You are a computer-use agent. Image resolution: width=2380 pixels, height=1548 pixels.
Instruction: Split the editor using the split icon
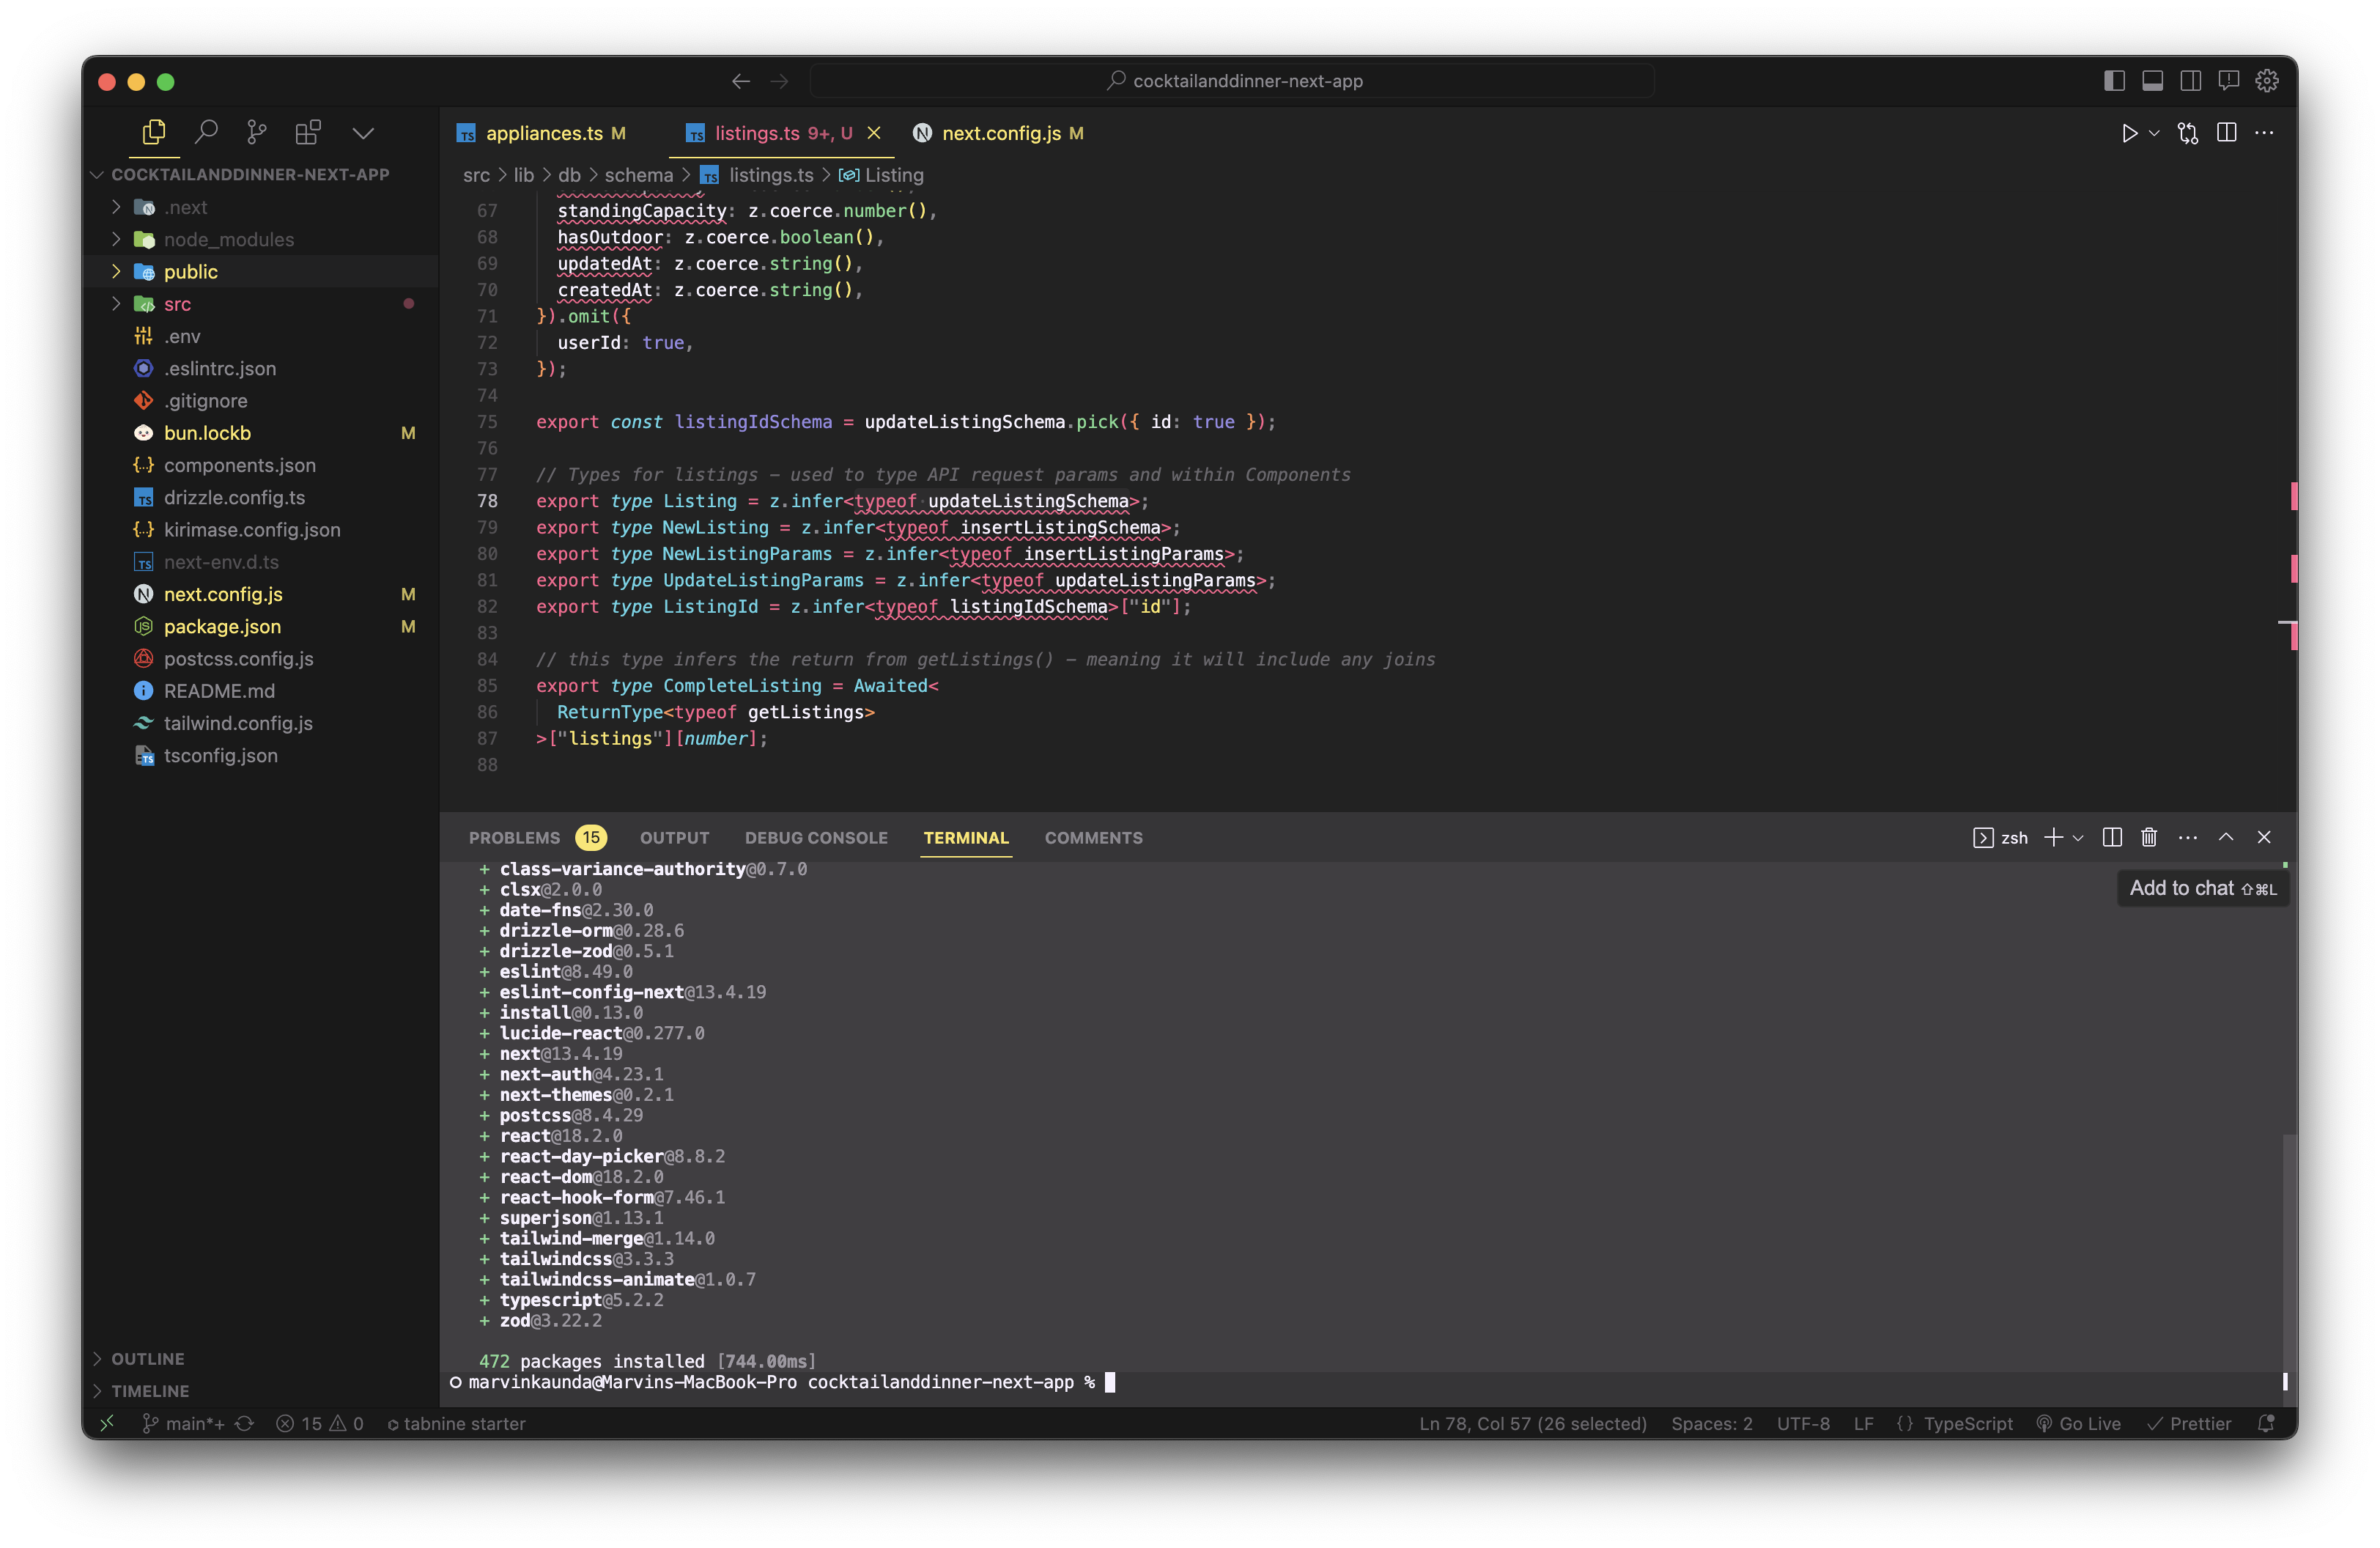click(x=2228, y=133)
